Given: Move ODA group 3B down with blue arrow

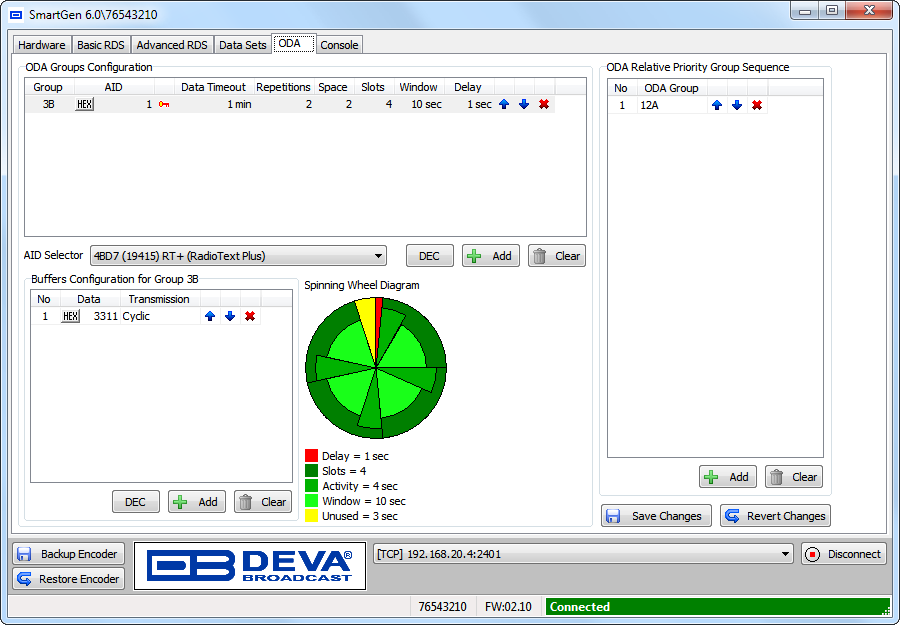Looking at the screenshot, I should pyautogui.click(x=524, y=104).
